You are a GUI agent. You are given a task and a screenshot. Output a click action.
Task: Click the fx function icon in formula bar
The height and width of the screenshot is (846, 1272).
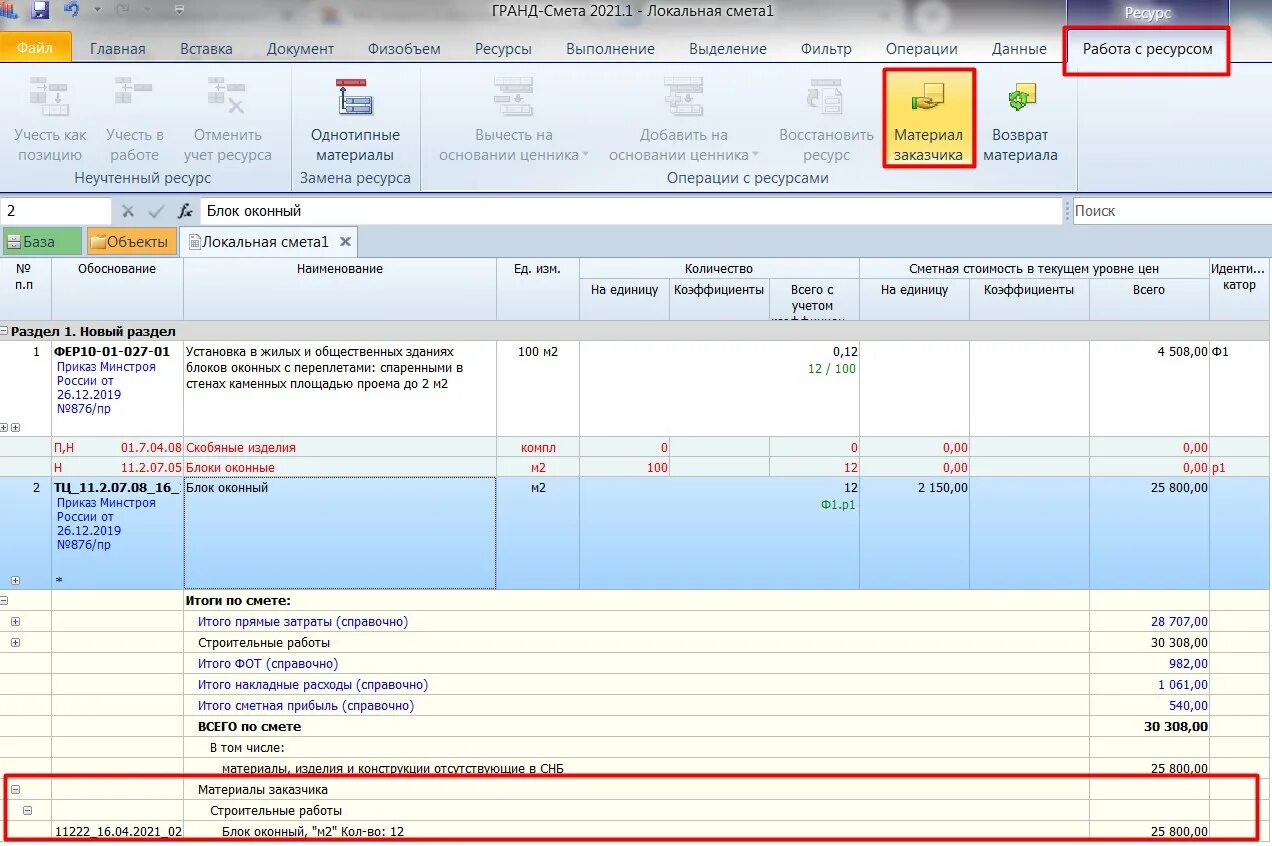click(185, 211)
